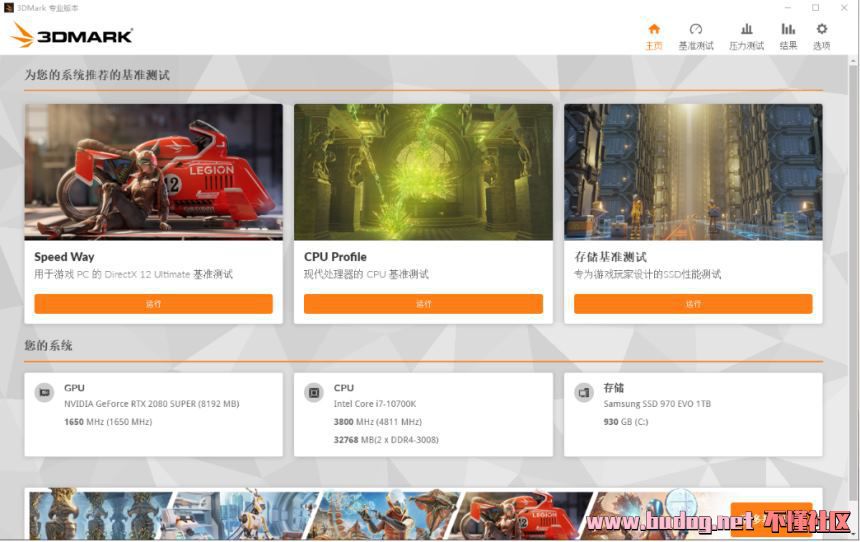Screen dimensions: 860x542
Task: Click the 3800 MHz CPU clock value
Action: (x=377, y=422)
